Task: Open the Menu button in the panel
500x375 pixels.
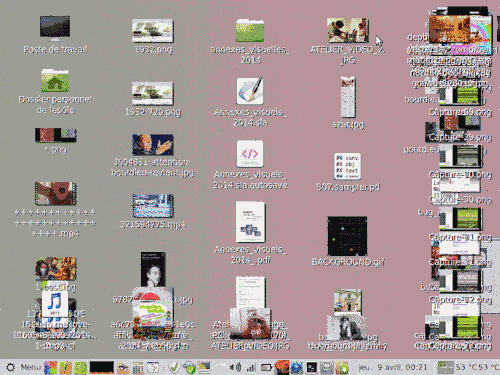Action: click(23, 367)
